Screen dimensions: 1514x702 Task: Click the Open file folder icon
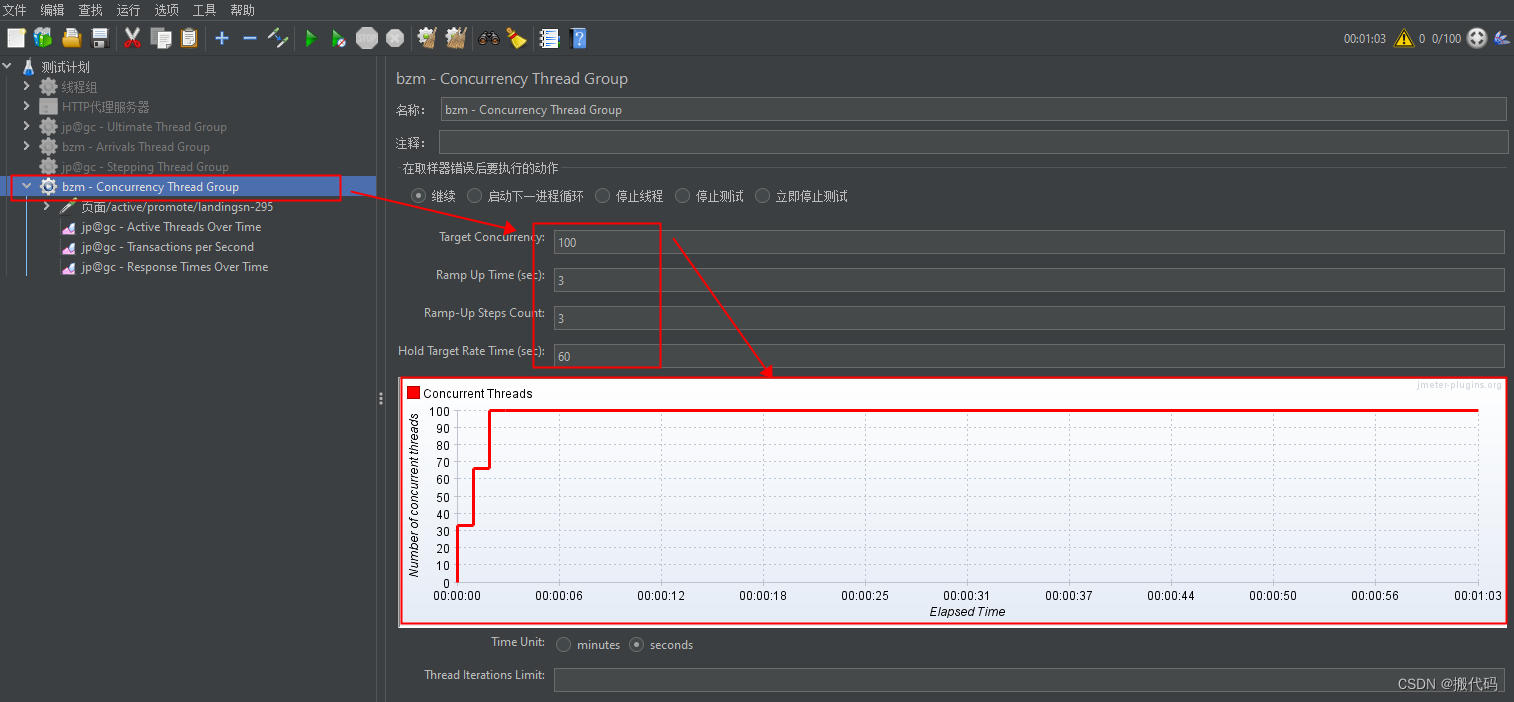[71, 38]
